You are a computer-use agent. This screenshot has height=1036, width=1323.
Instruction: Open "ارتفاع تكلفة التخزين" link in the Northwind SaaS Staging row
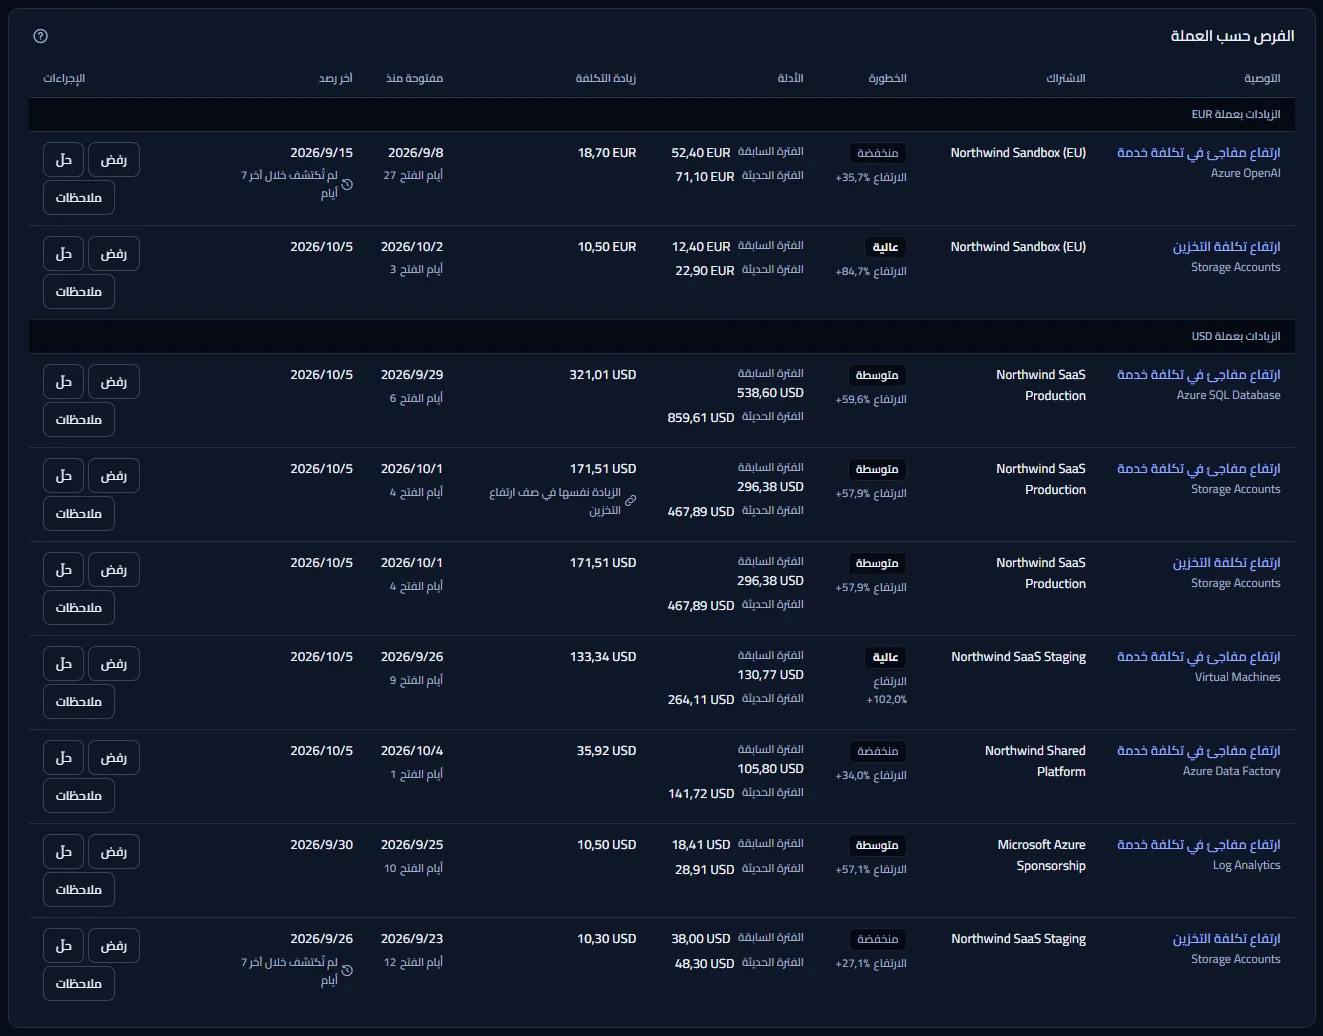coord(1226,939)
